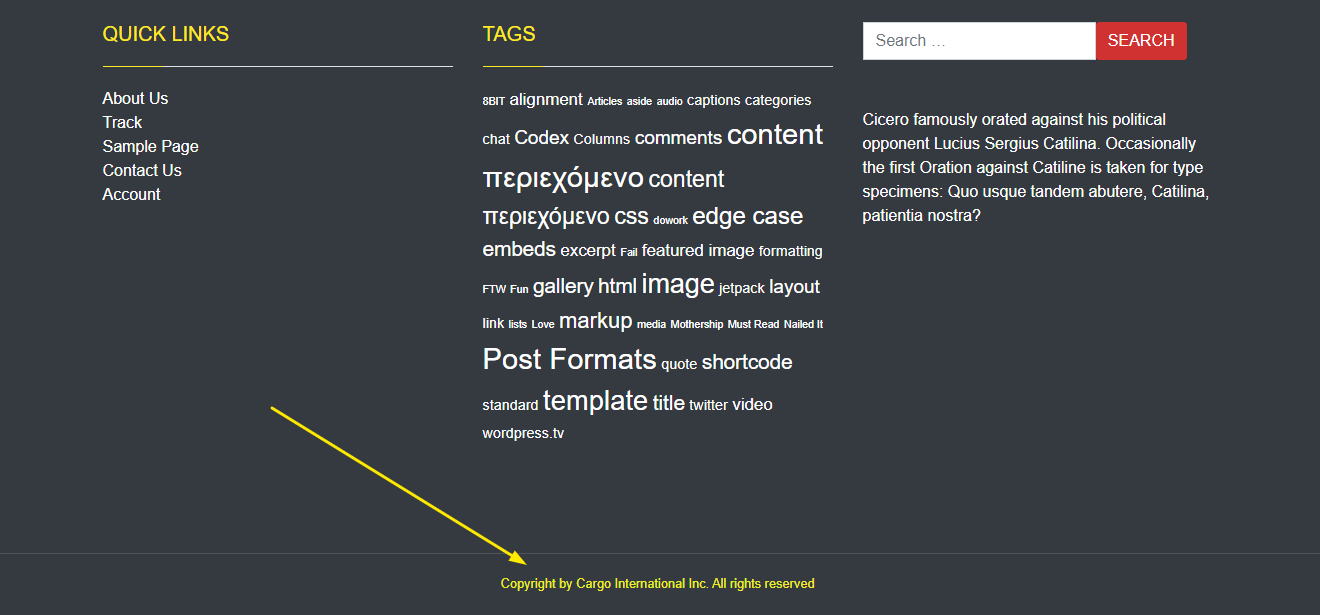Open the formatting tag

click(x=791, y=251)
